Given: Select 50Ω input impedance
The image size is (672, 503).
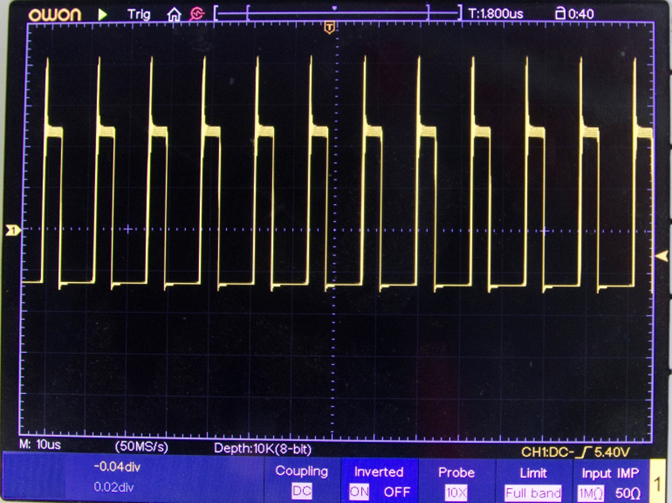Looking at the screenshot, I should coord(628,492).
